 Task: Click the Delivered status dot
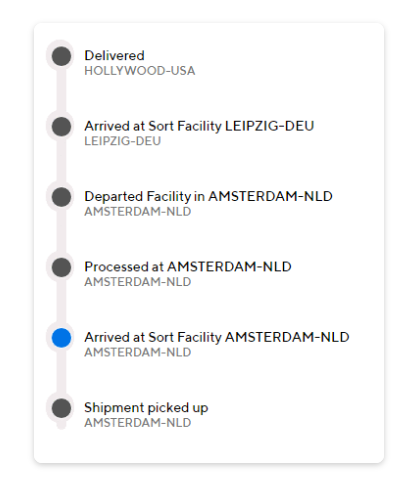pyautogui.click(x=61, y=56)
